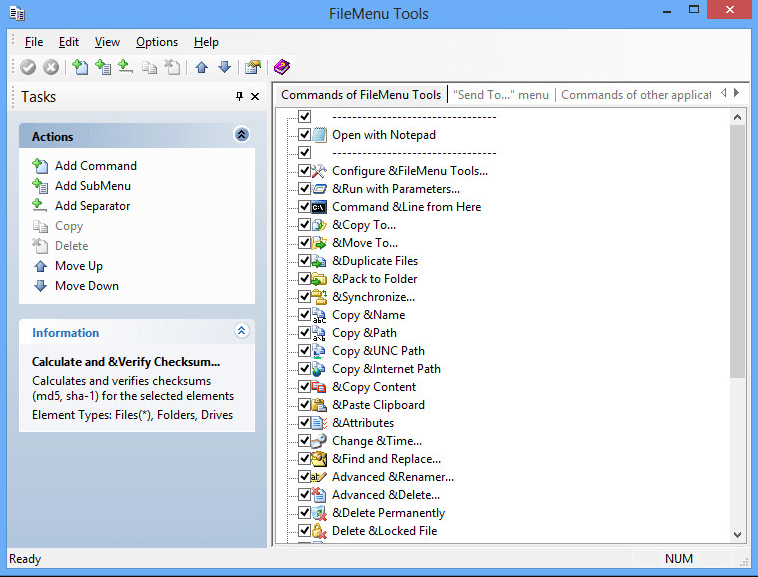Collapse the Information section chevron
This screenshot has width=758, height=577.
click(x=242, y=331)
